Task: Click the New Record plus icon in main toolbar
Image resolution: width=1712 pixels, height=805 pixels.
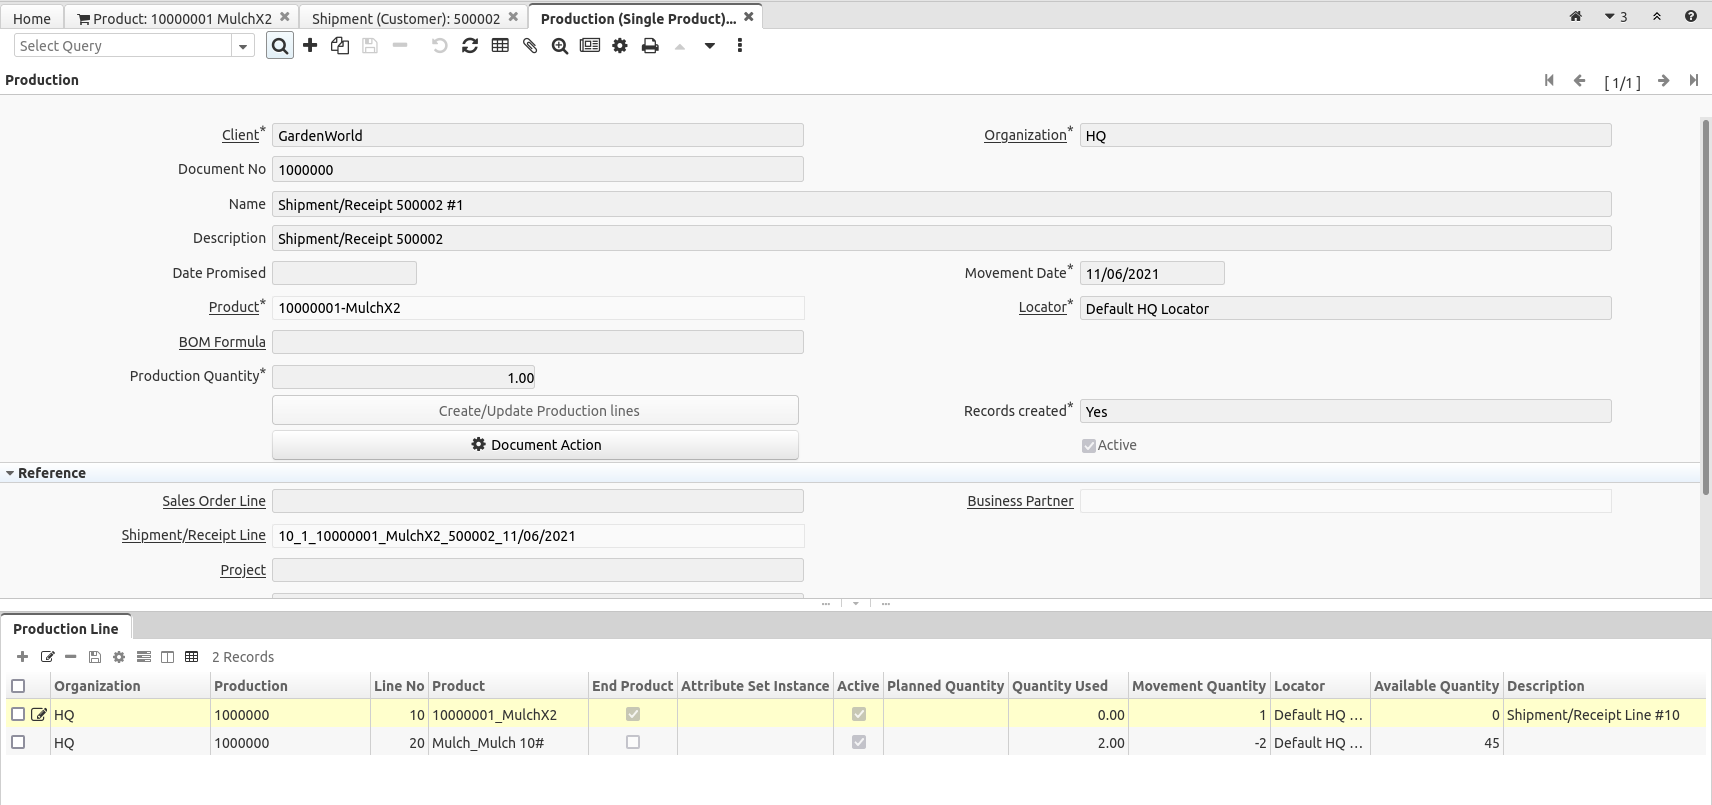Action: (310, 46)
